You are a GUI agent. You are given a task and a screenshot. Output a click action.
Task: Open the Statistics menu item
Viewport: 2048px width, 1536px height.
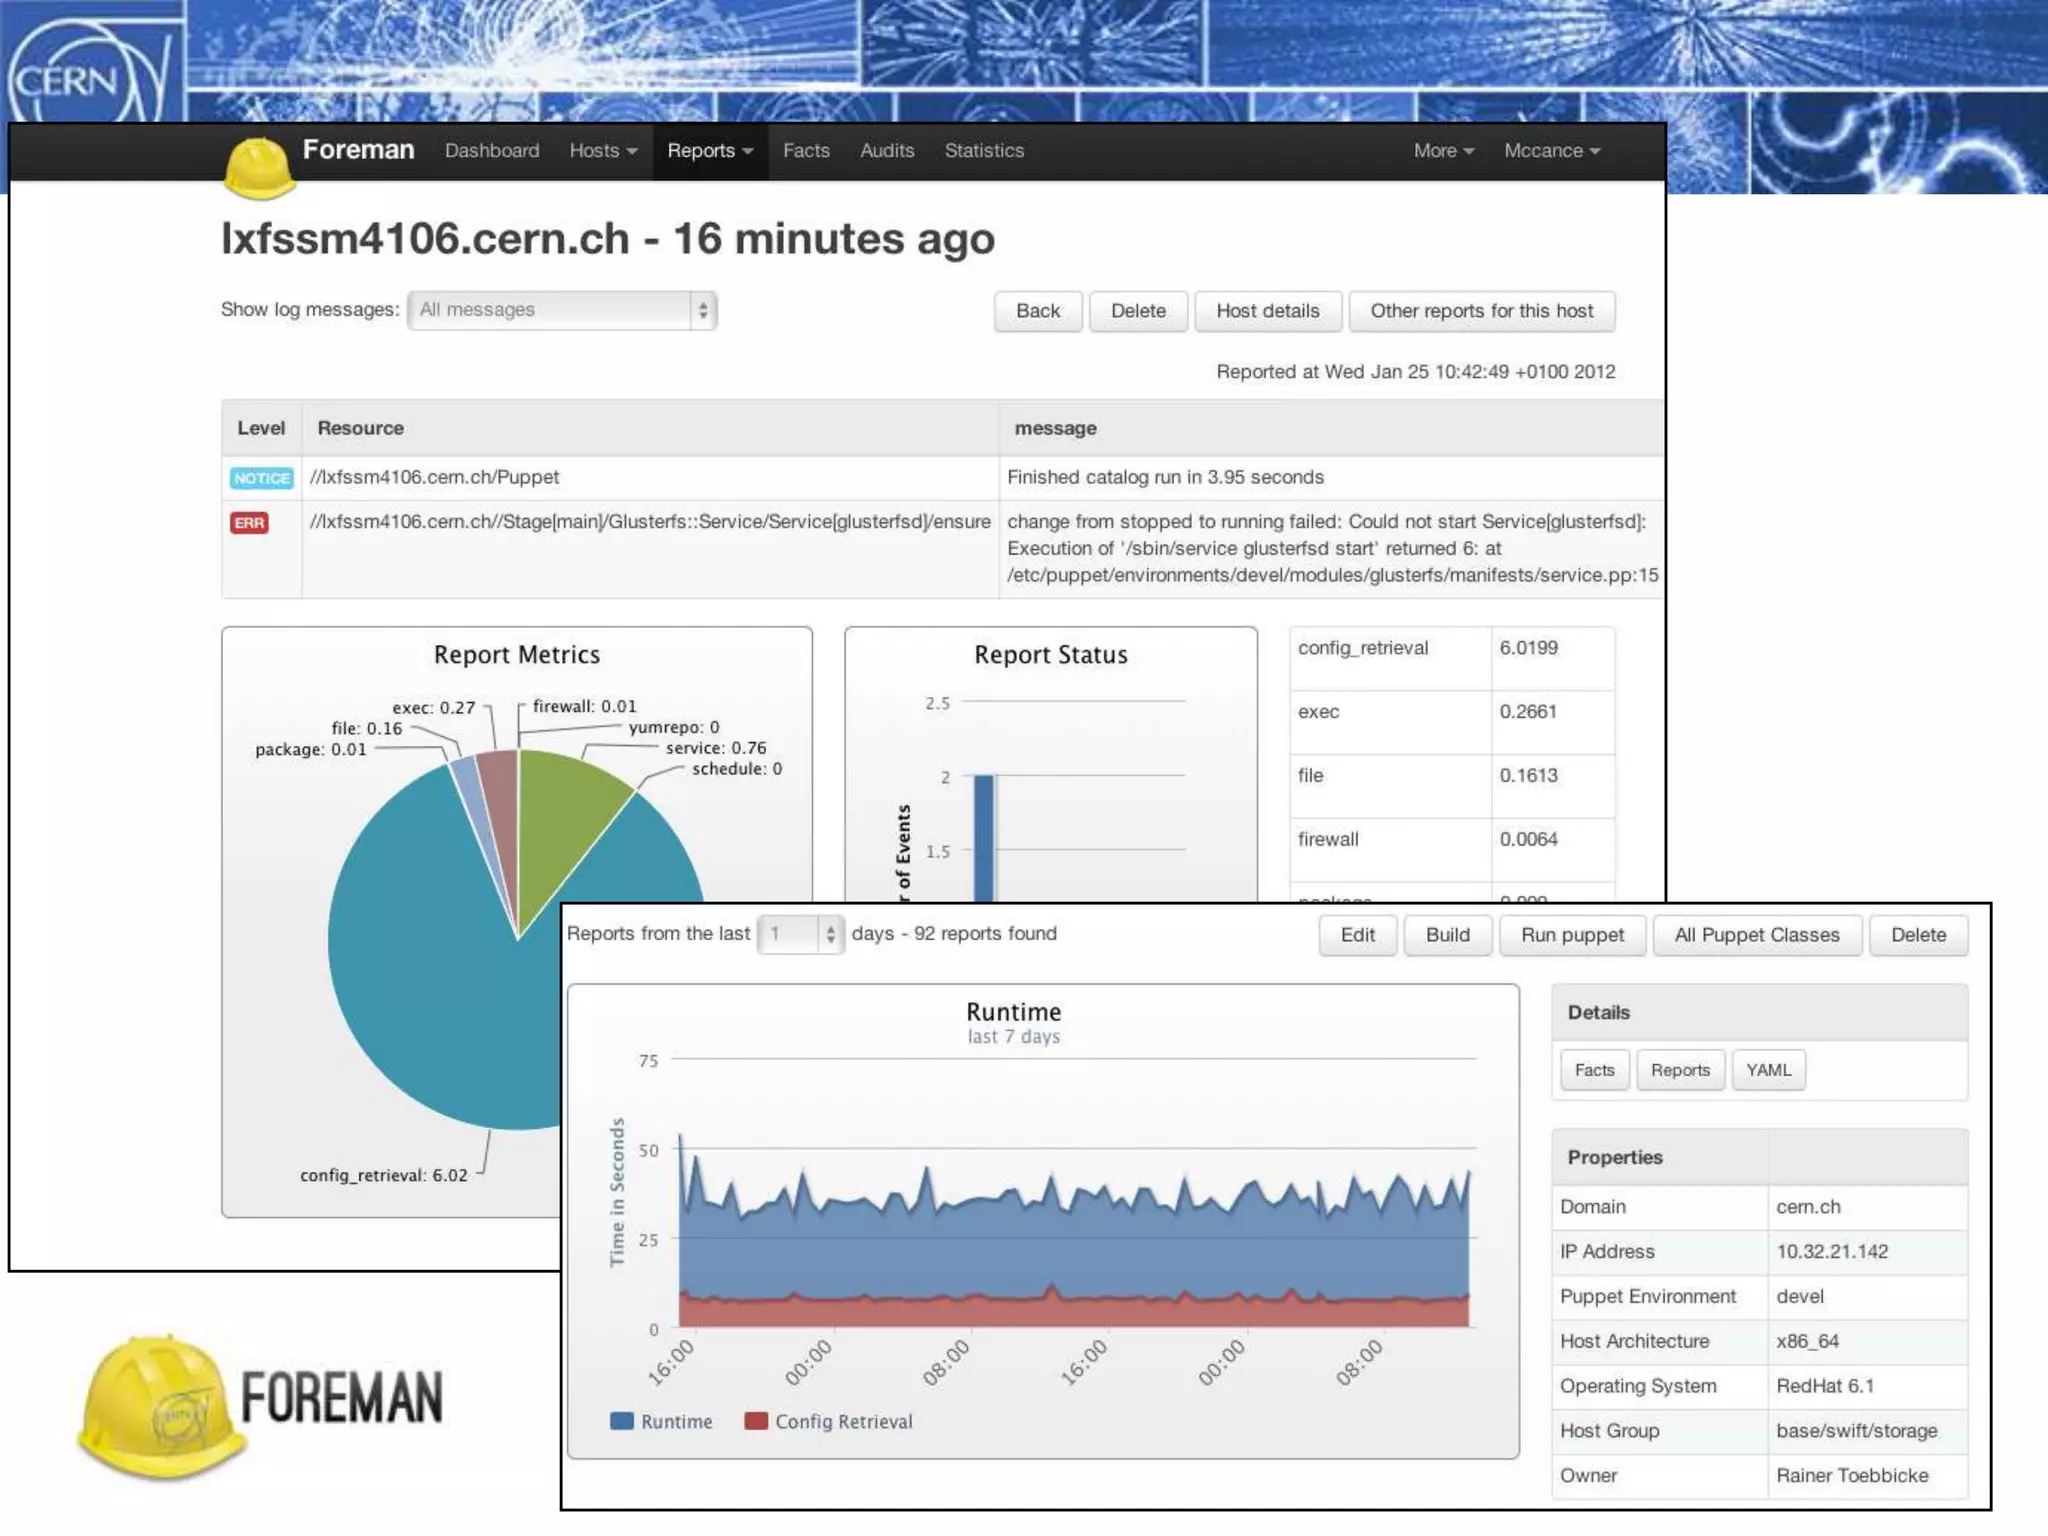click(984, 151)
